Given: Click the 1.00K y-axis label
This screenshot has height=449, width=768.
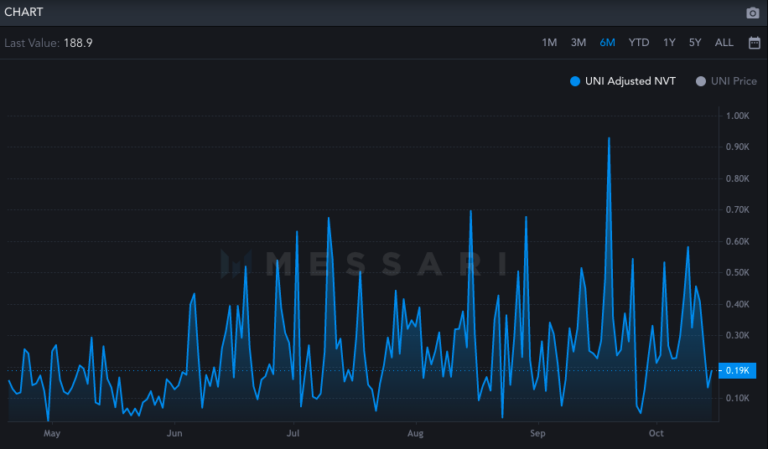Looking at the screenshot, I should click(737, 116).
